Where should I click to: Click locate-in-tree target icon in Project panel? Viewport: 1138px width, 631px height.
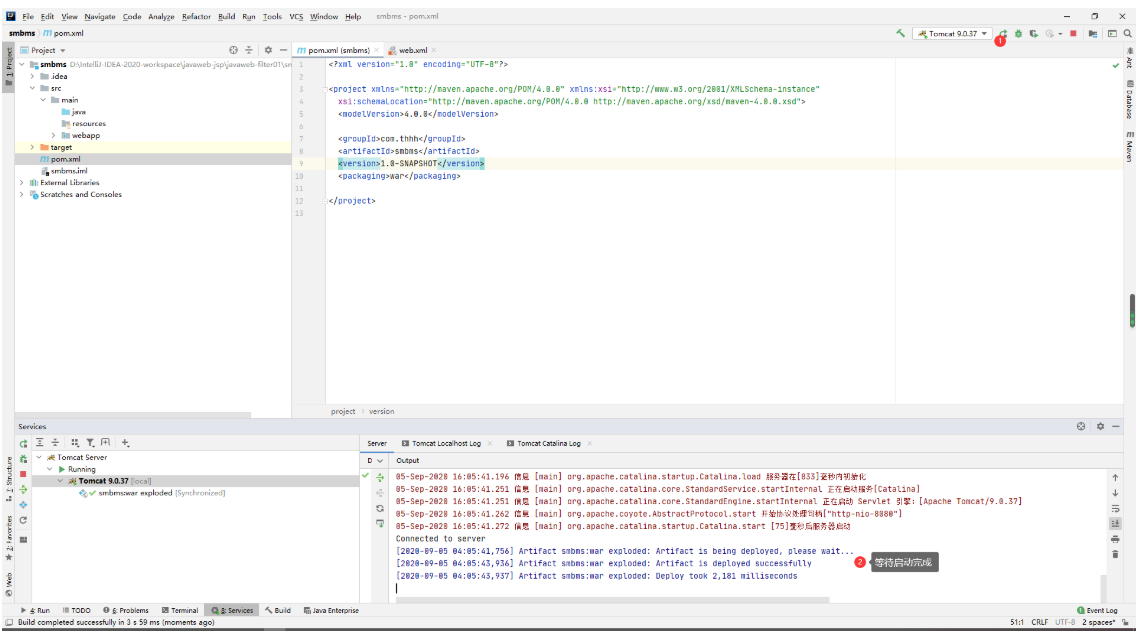click(233, 50)
